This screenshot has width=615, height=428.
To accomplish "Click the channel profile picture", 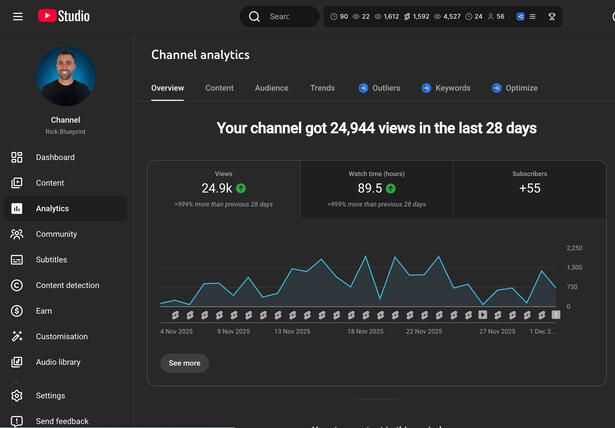I will click(x=65, y=77).
